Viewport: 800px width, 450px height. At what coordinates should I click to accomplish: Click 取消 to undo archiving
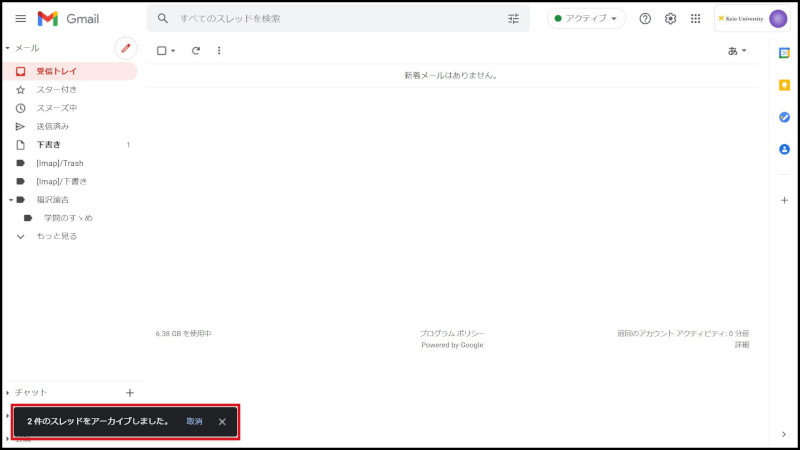point(194,422)
